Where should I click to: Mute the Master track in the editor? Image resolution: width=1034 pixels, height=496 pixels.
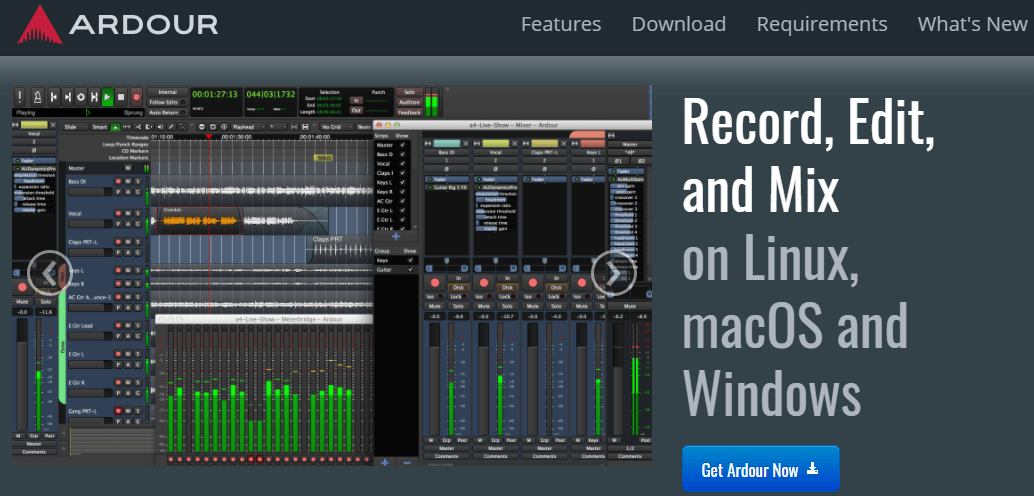(128, 168)
